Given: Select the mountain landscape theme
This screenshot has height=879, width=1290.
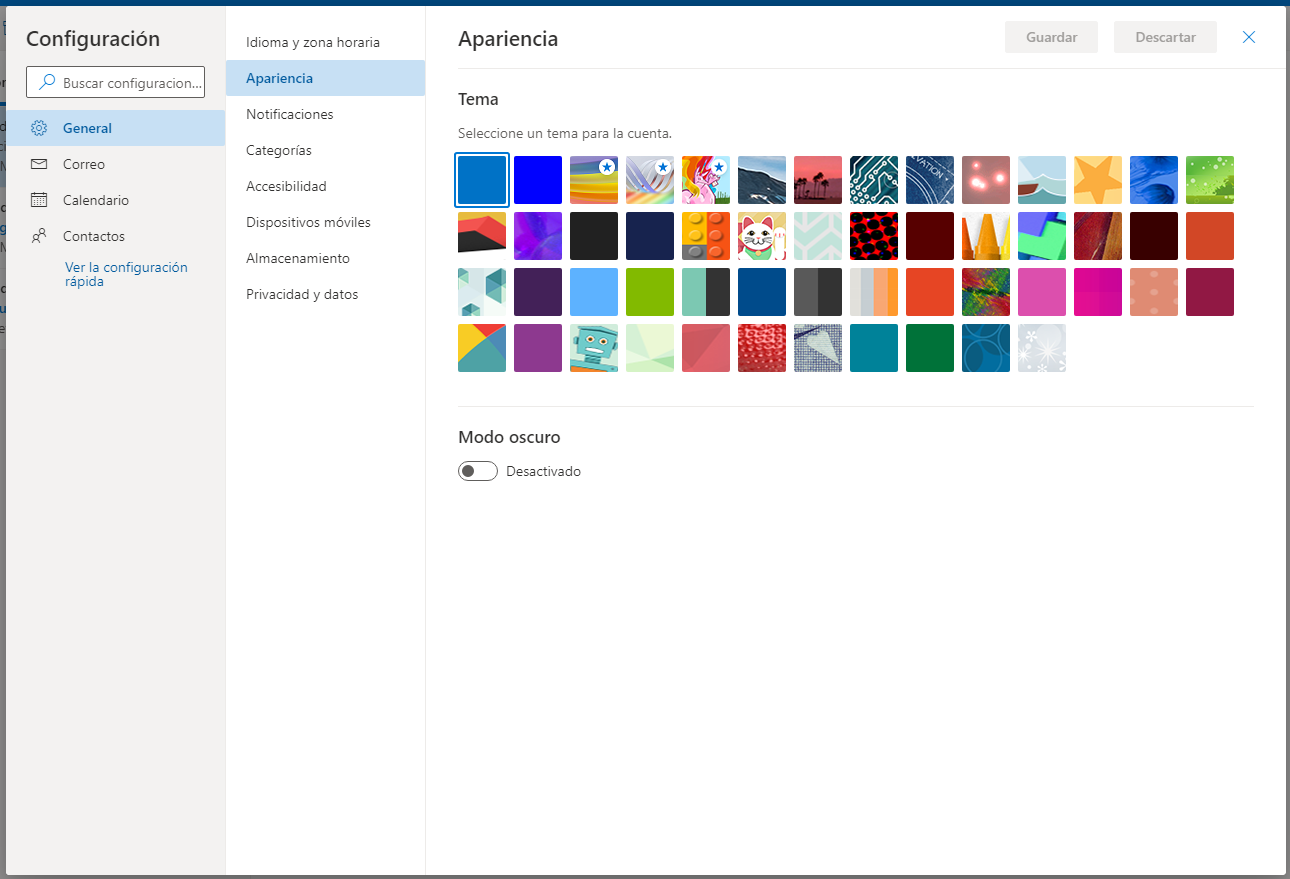Looking at the screenshot, I should pos(762,180).
